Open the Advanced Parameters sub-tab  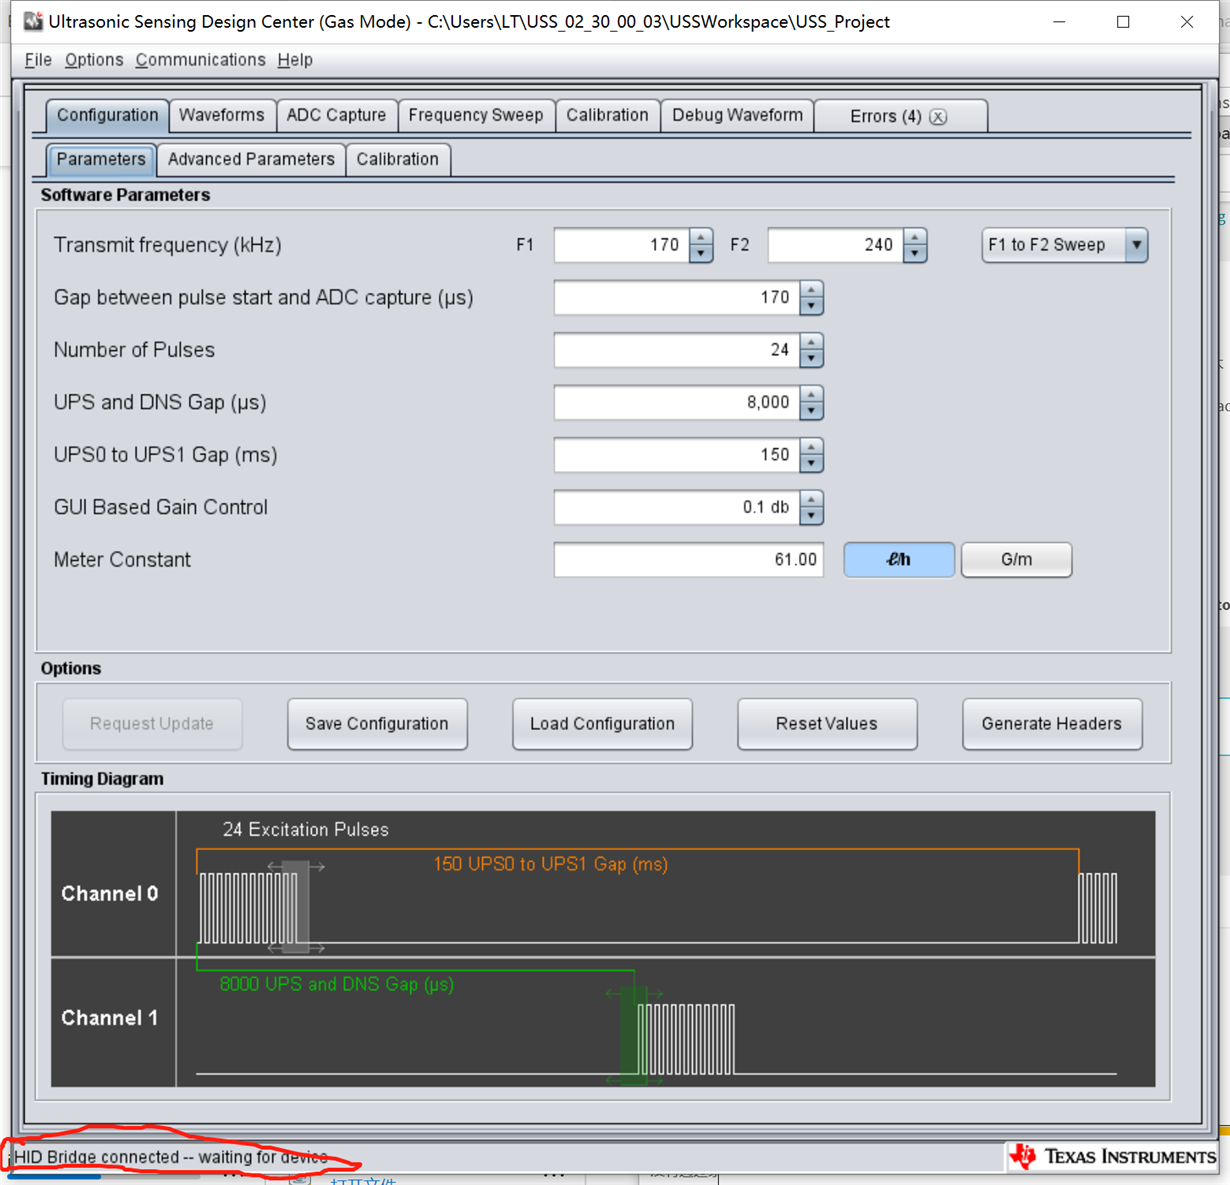251,160
